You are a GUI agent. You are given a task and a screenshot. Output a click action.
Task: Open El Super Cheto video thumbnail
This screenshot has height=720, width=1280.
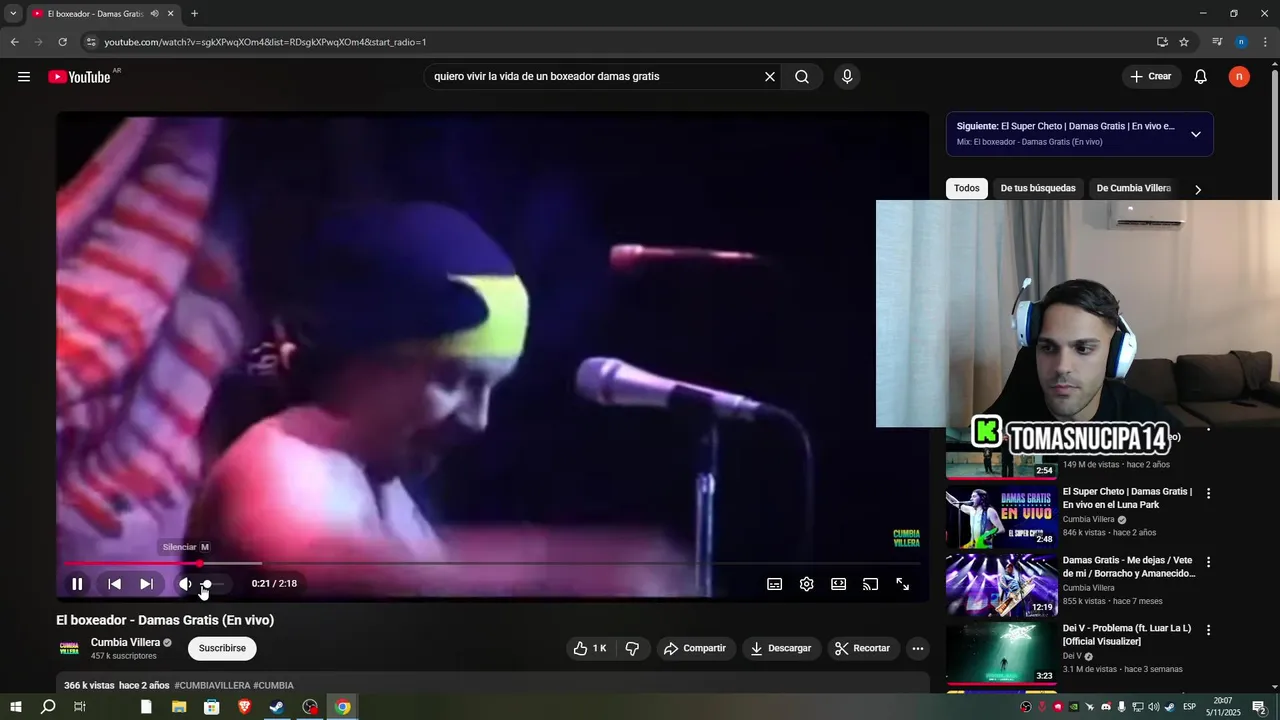(1001, 517)
